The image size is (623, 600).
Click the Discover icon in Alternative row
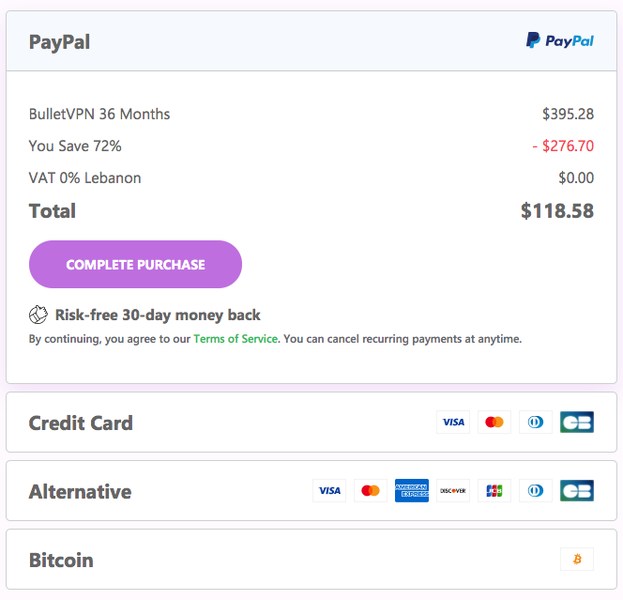point(453,491)
